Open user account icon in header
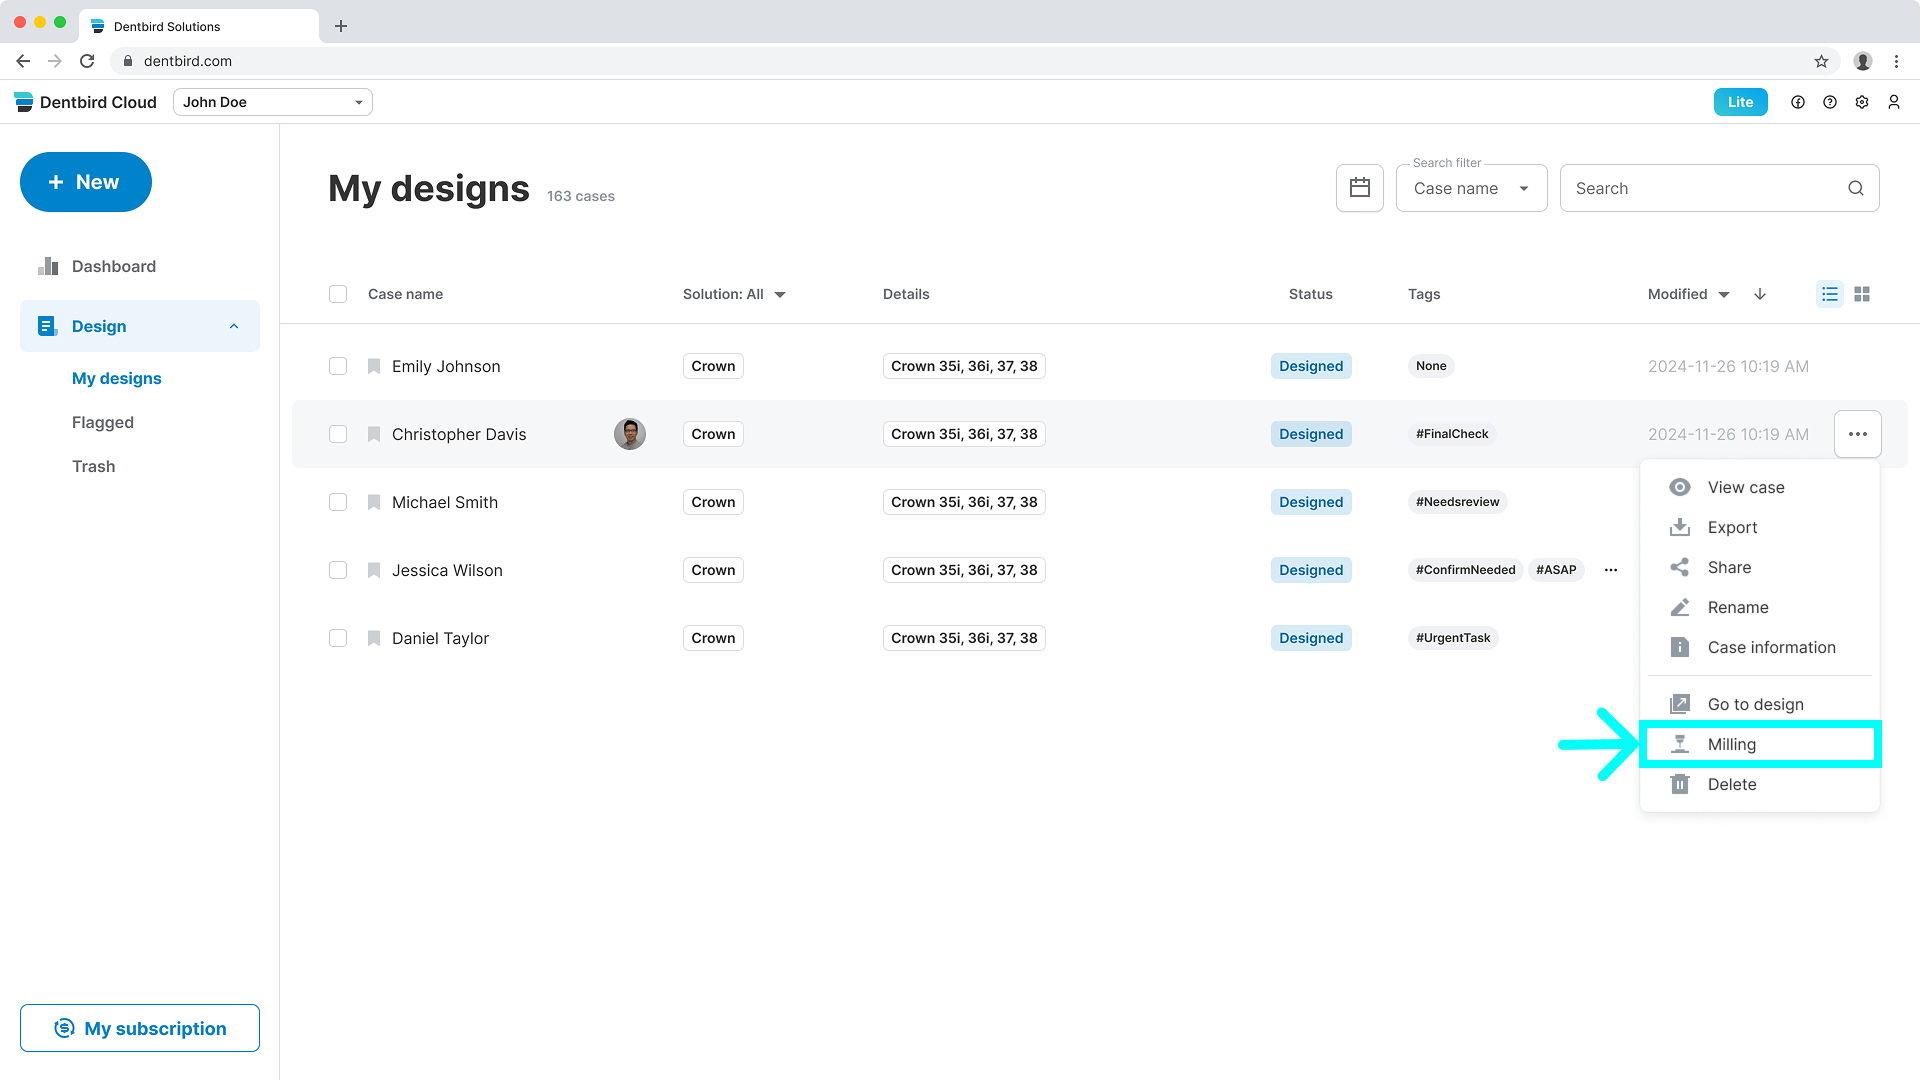1920x1091 pixels. point(1893,102)
